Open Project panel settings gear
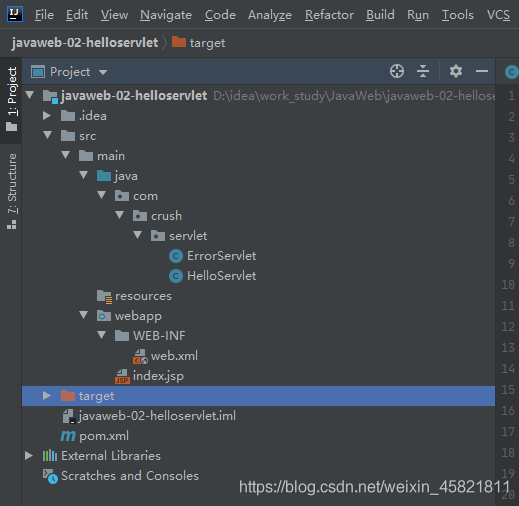The width and height of the screenshot is (519, 506). pyautogui.click(x=456, y=71)
